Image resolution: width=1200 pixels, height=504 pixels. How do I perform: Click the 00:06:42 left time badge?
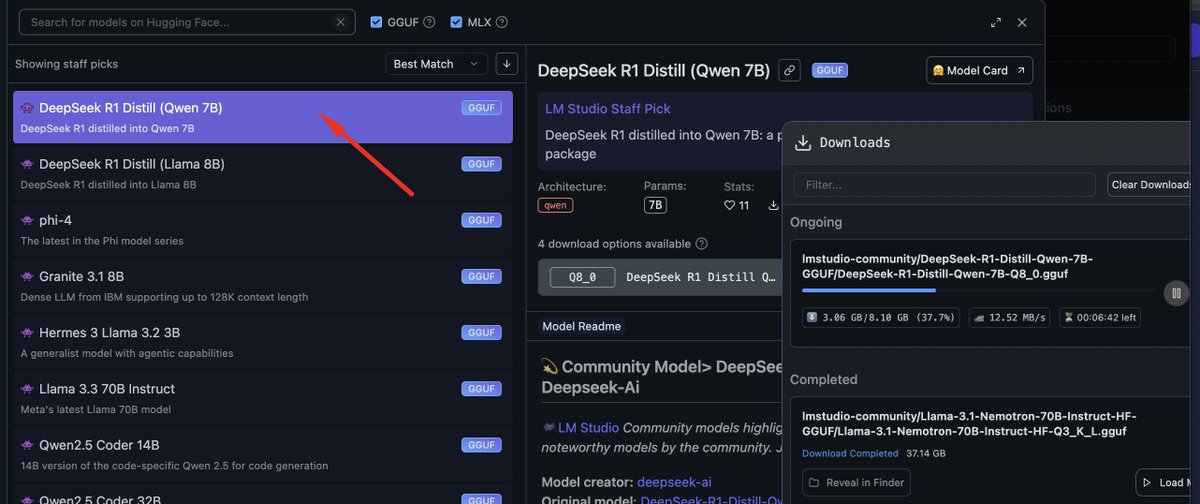1099,318
